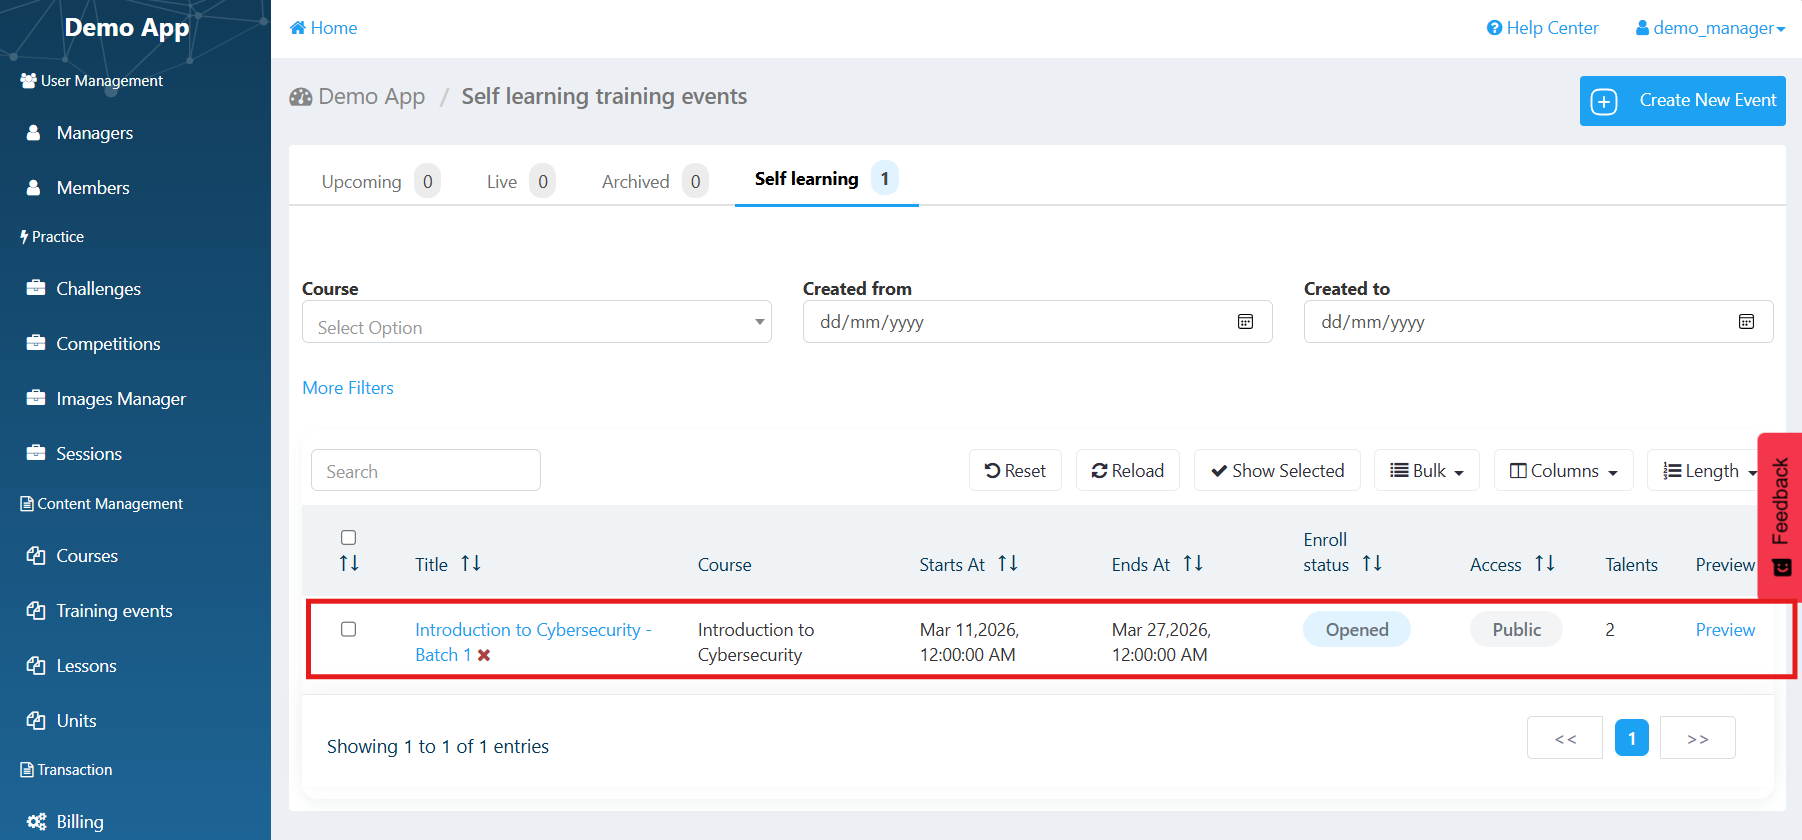Open the Course Select Option dropdown
The height and width of the screenshot is (840, 1802).
coord(537,322)
